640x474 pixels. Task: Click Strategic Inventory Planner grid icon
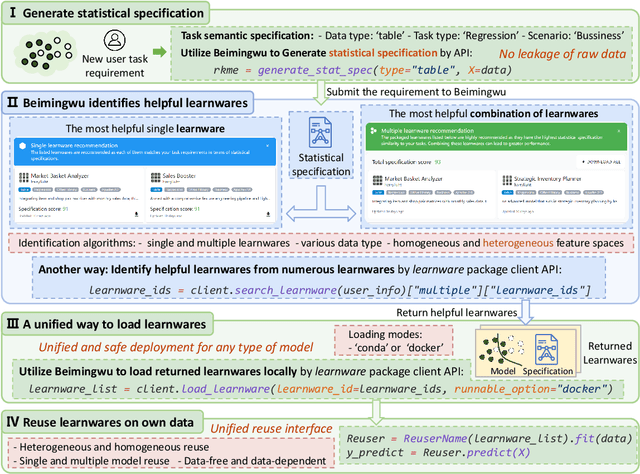(507, 180)
